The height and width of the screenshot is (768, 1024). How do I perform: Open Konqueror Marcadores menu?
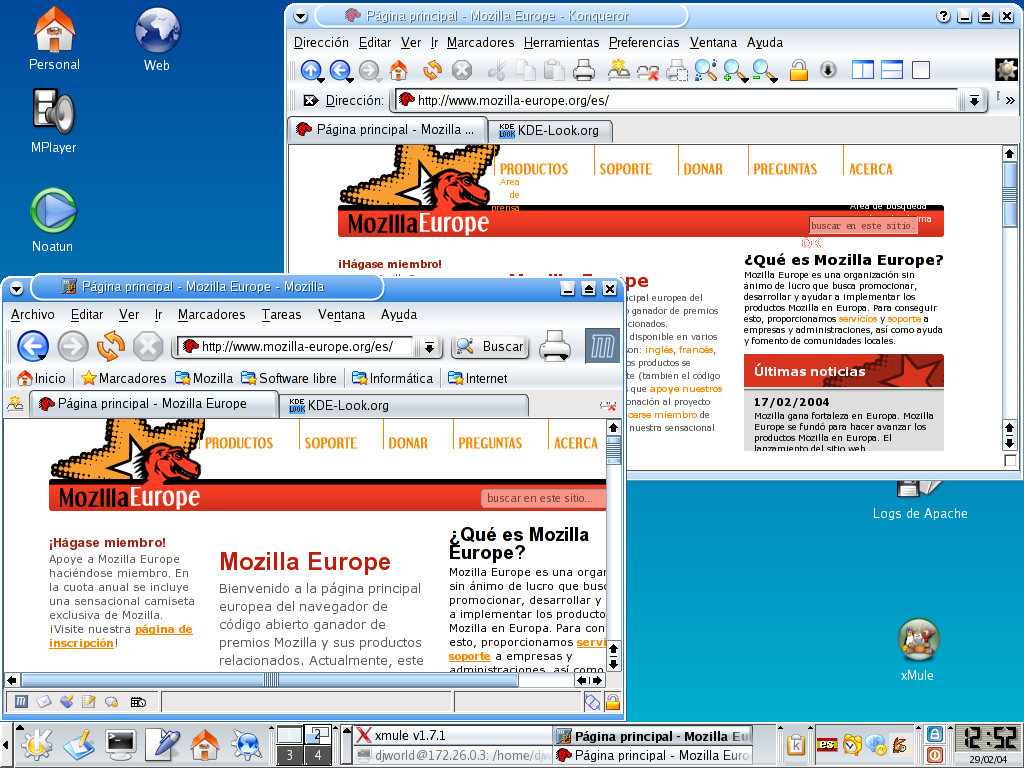coord(481,42)
